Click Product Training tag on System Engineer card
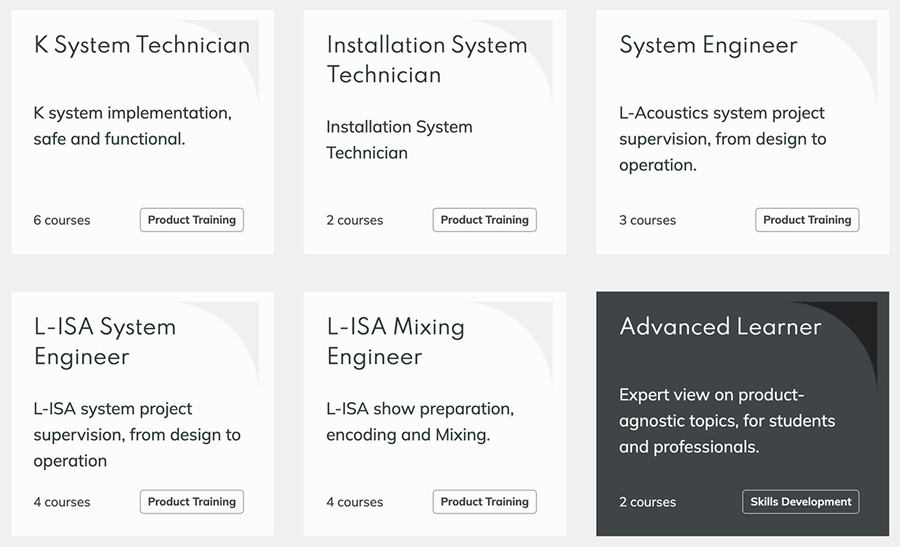 (807, 220)
